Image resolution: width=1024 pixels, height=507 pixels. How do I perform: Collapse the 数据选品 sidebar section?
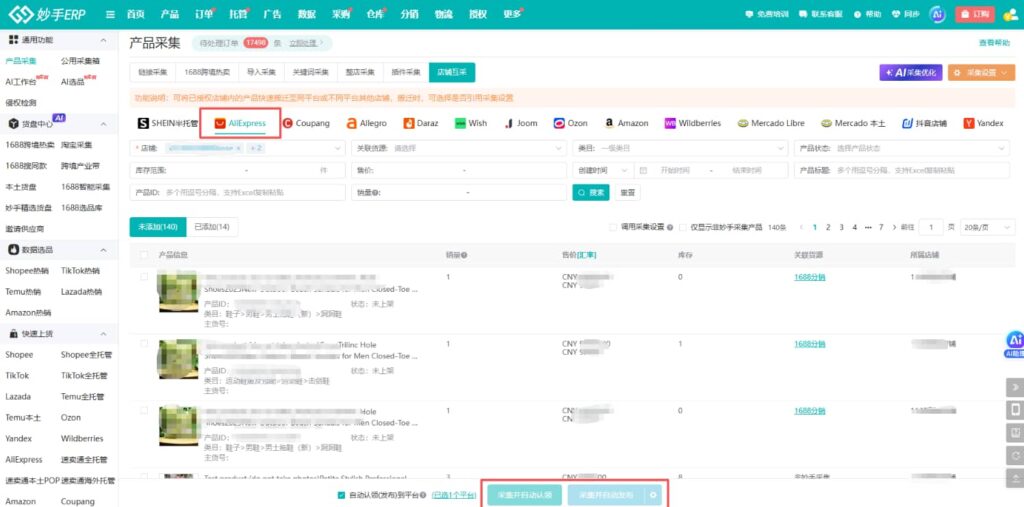click(x=103, y=250)
